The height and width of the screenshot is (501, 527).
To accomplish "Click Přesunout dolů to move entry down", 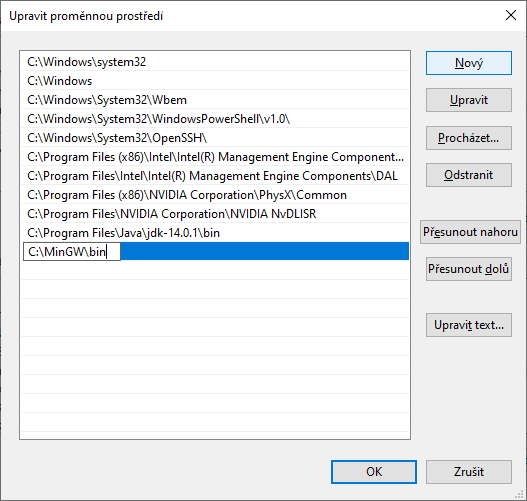I will pyautogui.click(x=469, y=269).
